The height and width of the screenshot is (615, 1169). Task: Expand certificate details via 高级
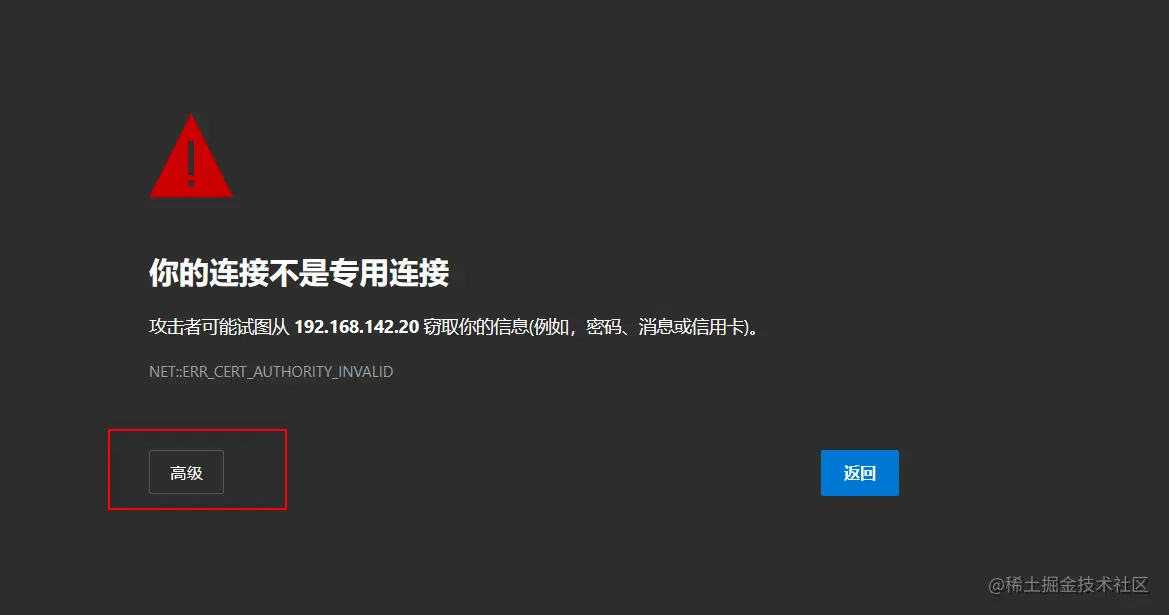pyautogui.click(x=186, y=472)
